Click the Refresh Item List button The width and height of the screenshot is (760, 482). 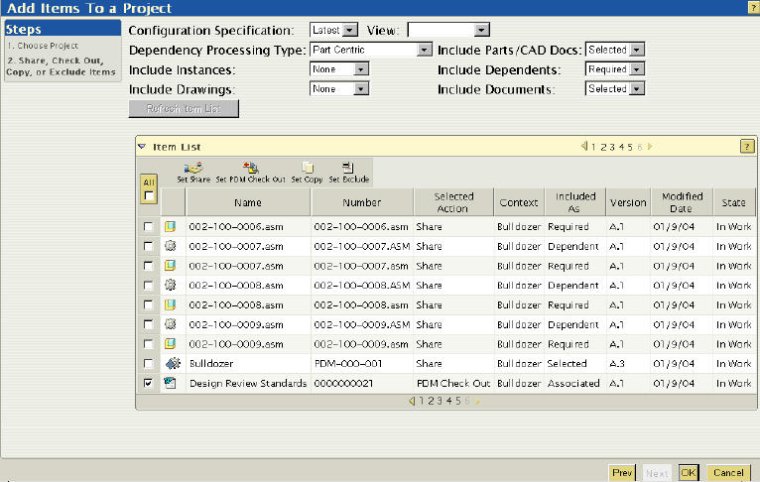[x=184, y=109]
